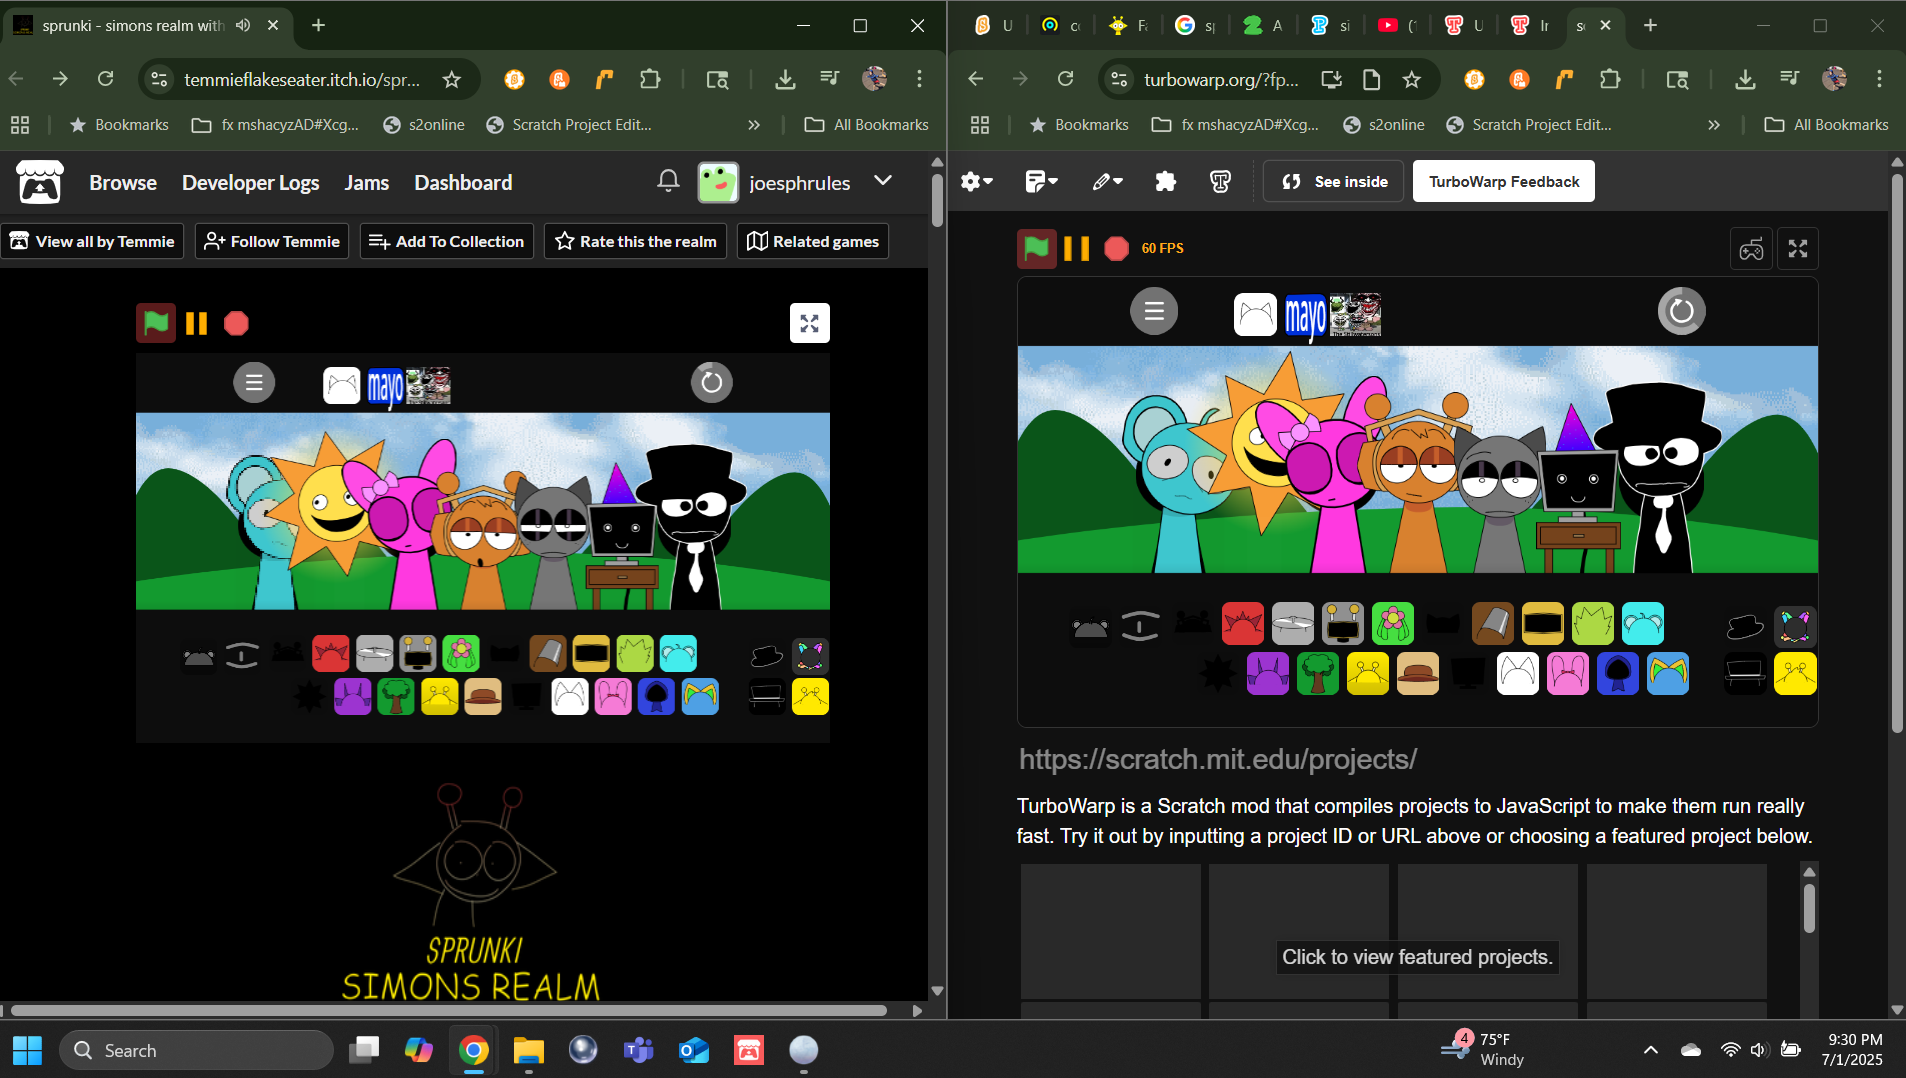Open Microsoft Teams from taskbar
The height and width of the screenshot is (1078, 1906).
[x=638, y=1050]
